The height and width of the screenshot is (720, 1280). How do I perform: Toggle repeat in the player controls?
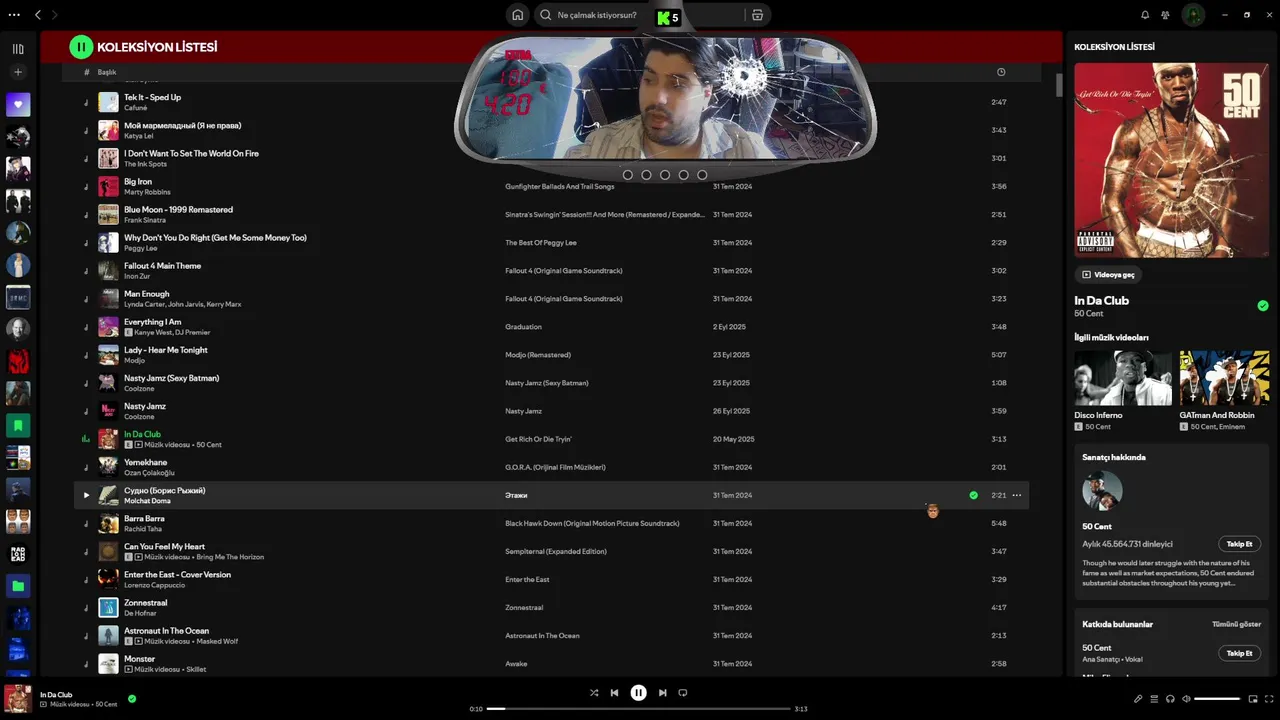coord(683,692)
